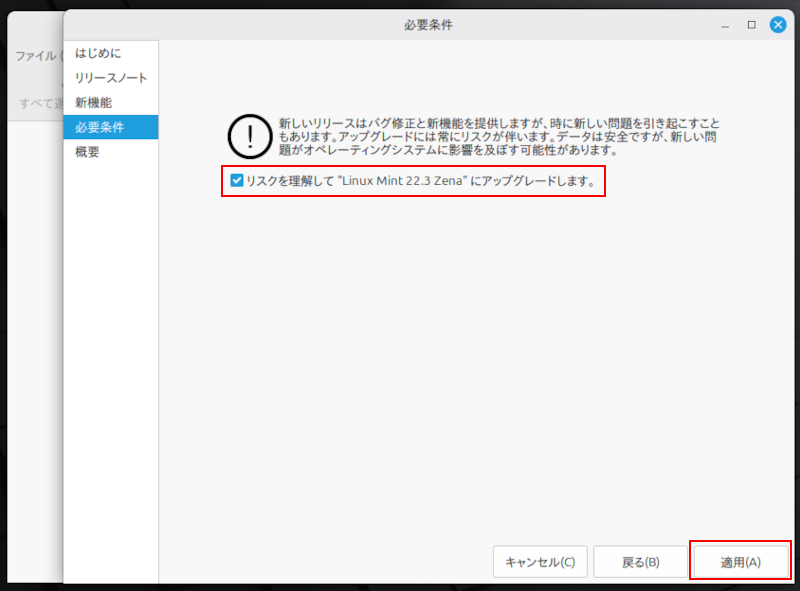Select the highlighted 必要条件 entry
800x591 pixels.
tap(99, 127)
